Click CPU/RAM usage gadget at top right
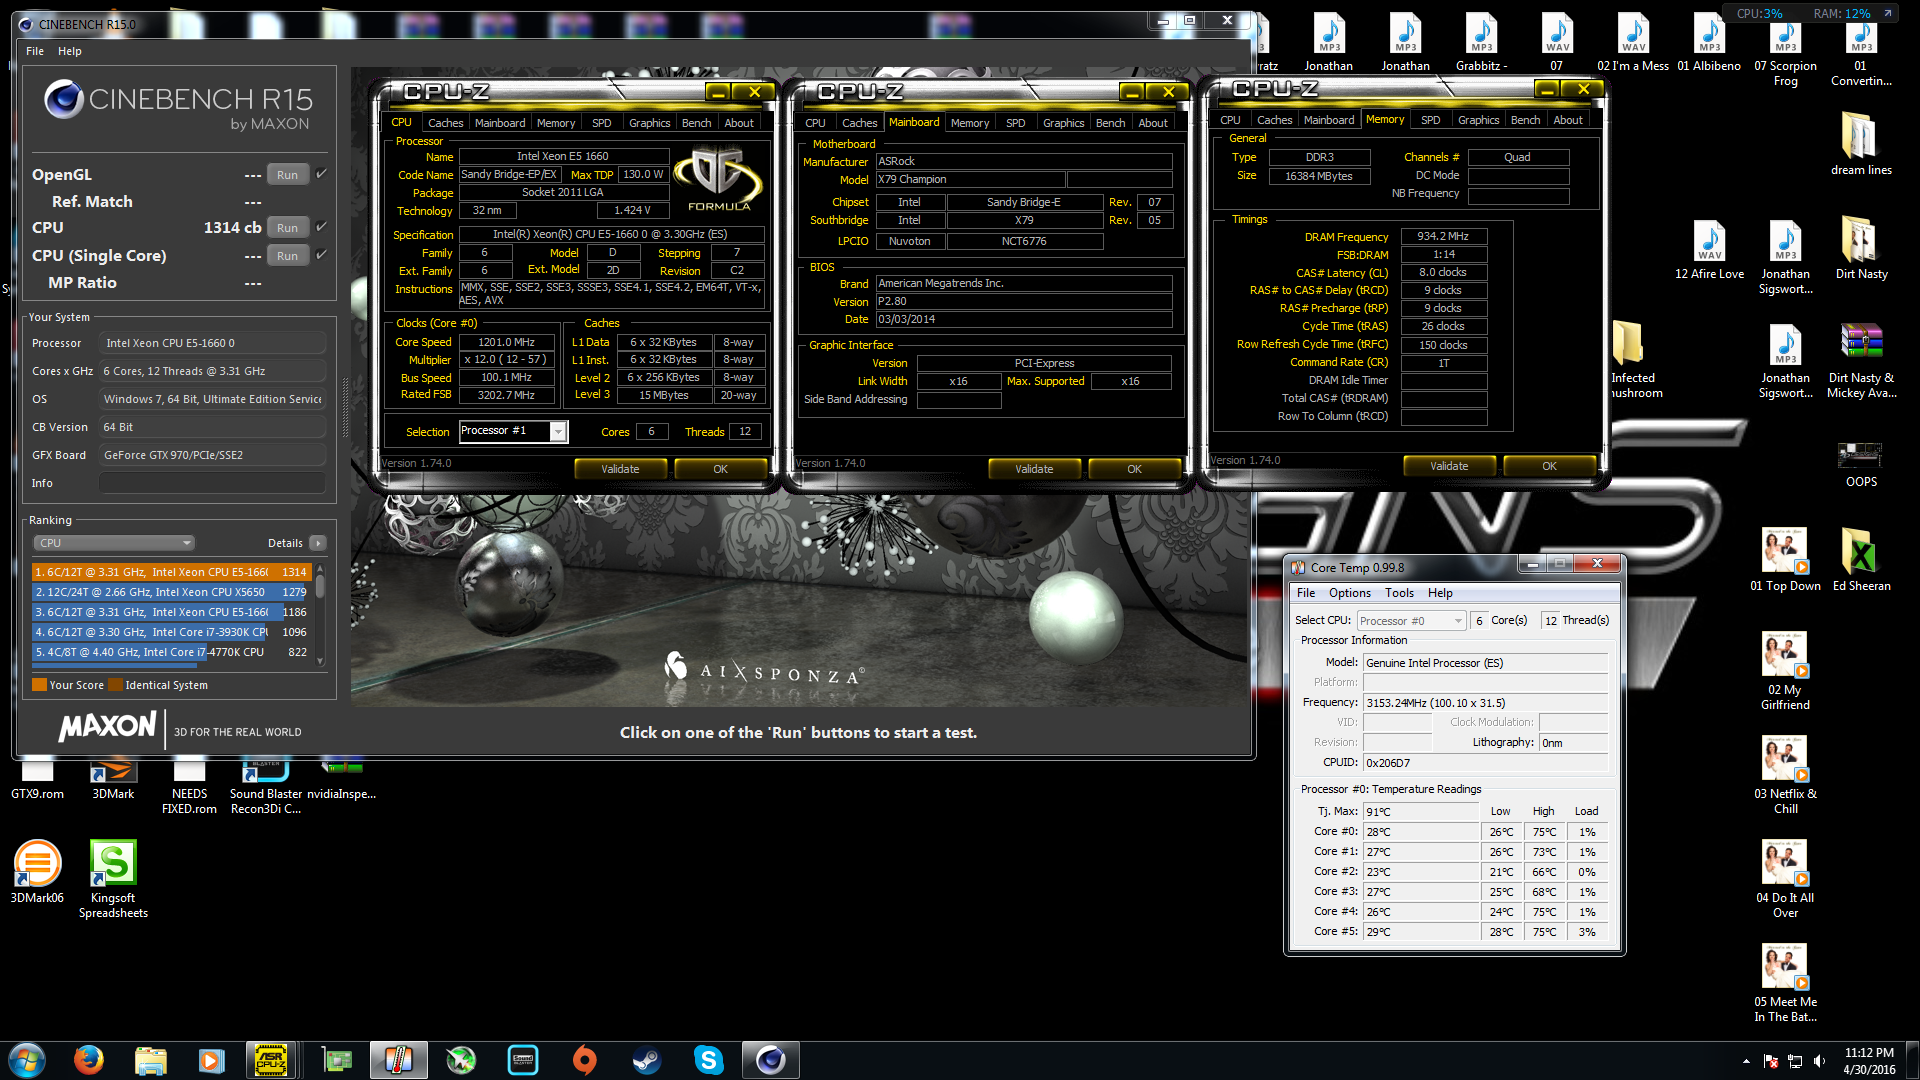1920x1080 pixels. [x=1811, y=13]
